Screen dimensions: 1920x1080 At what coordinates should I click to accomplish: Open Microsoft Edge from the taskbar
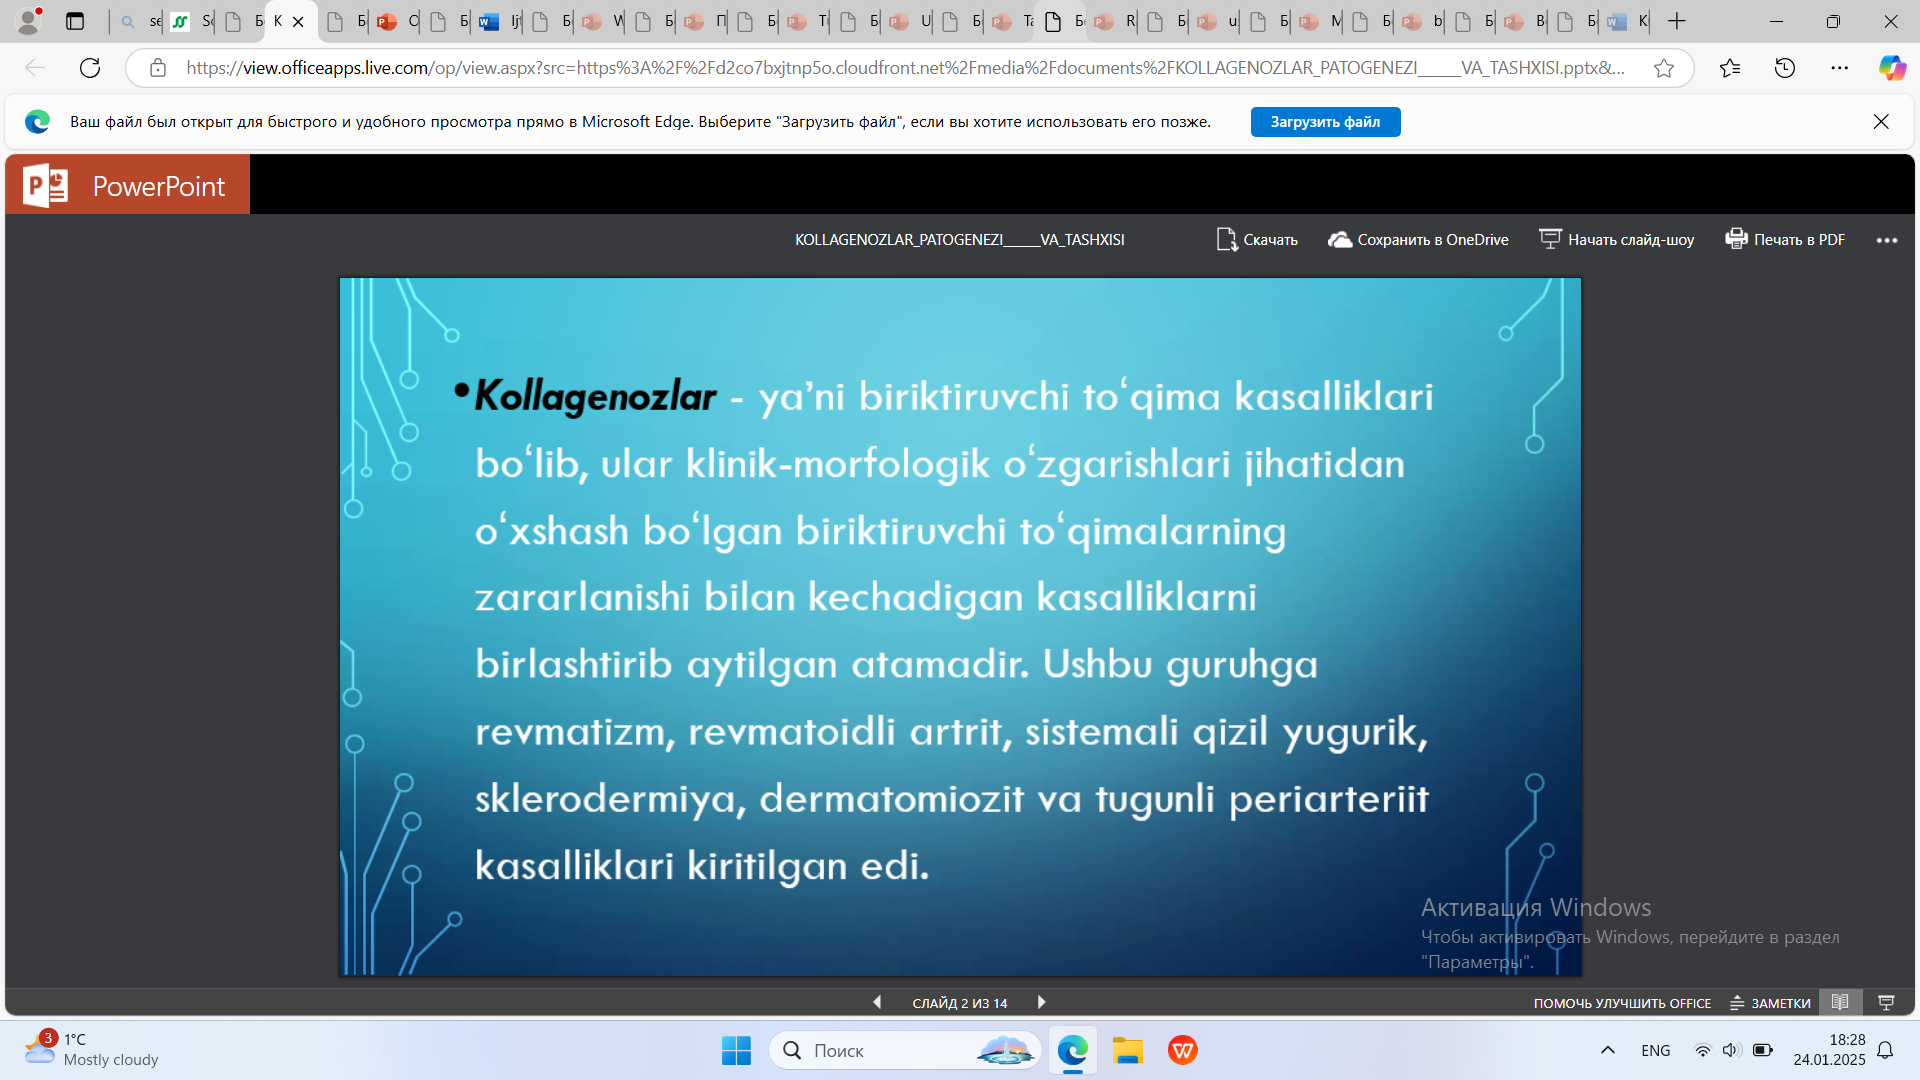coord(1073,1050)
